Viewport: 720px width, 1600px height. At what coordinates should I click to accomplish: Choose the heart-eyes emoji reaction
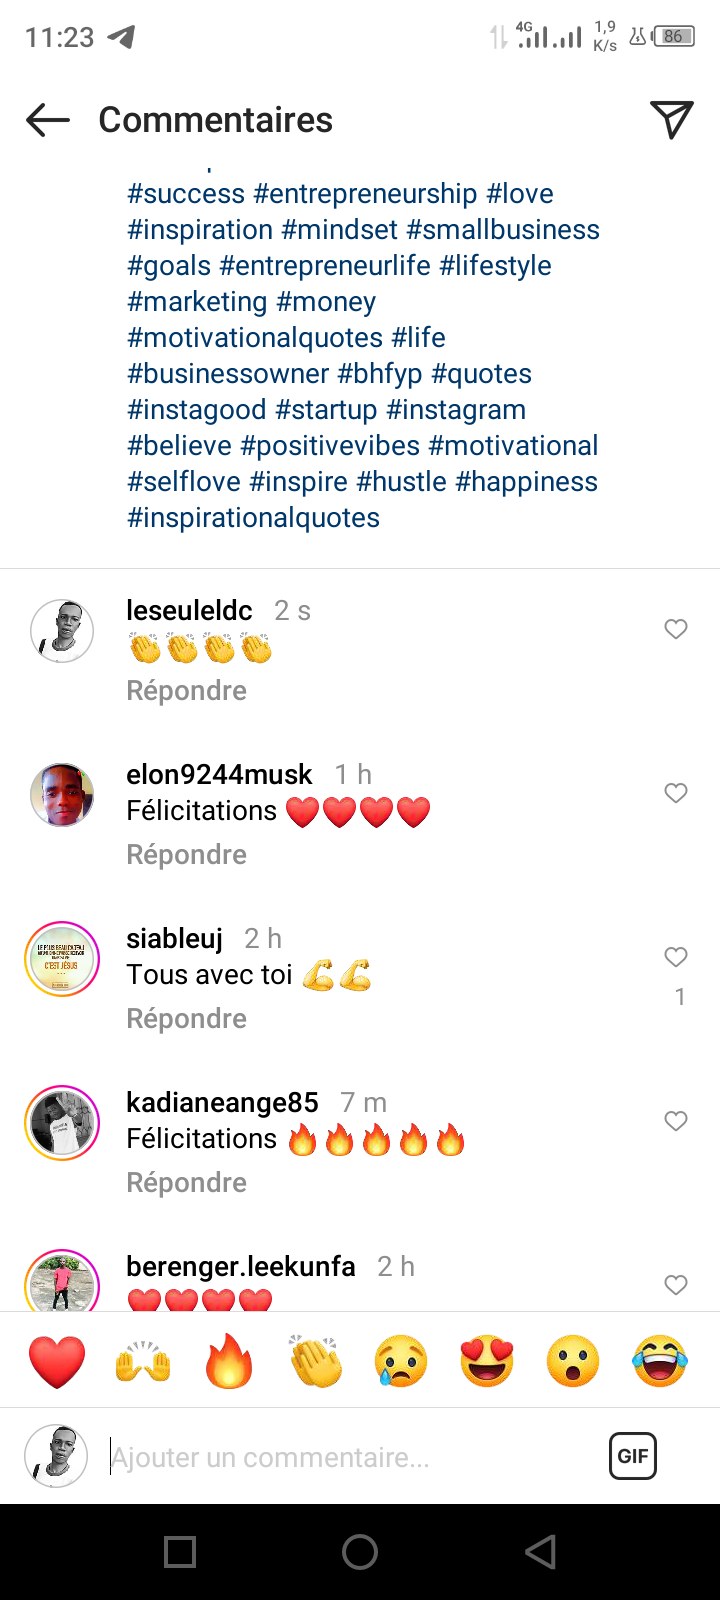click(x=487, y=1361)
